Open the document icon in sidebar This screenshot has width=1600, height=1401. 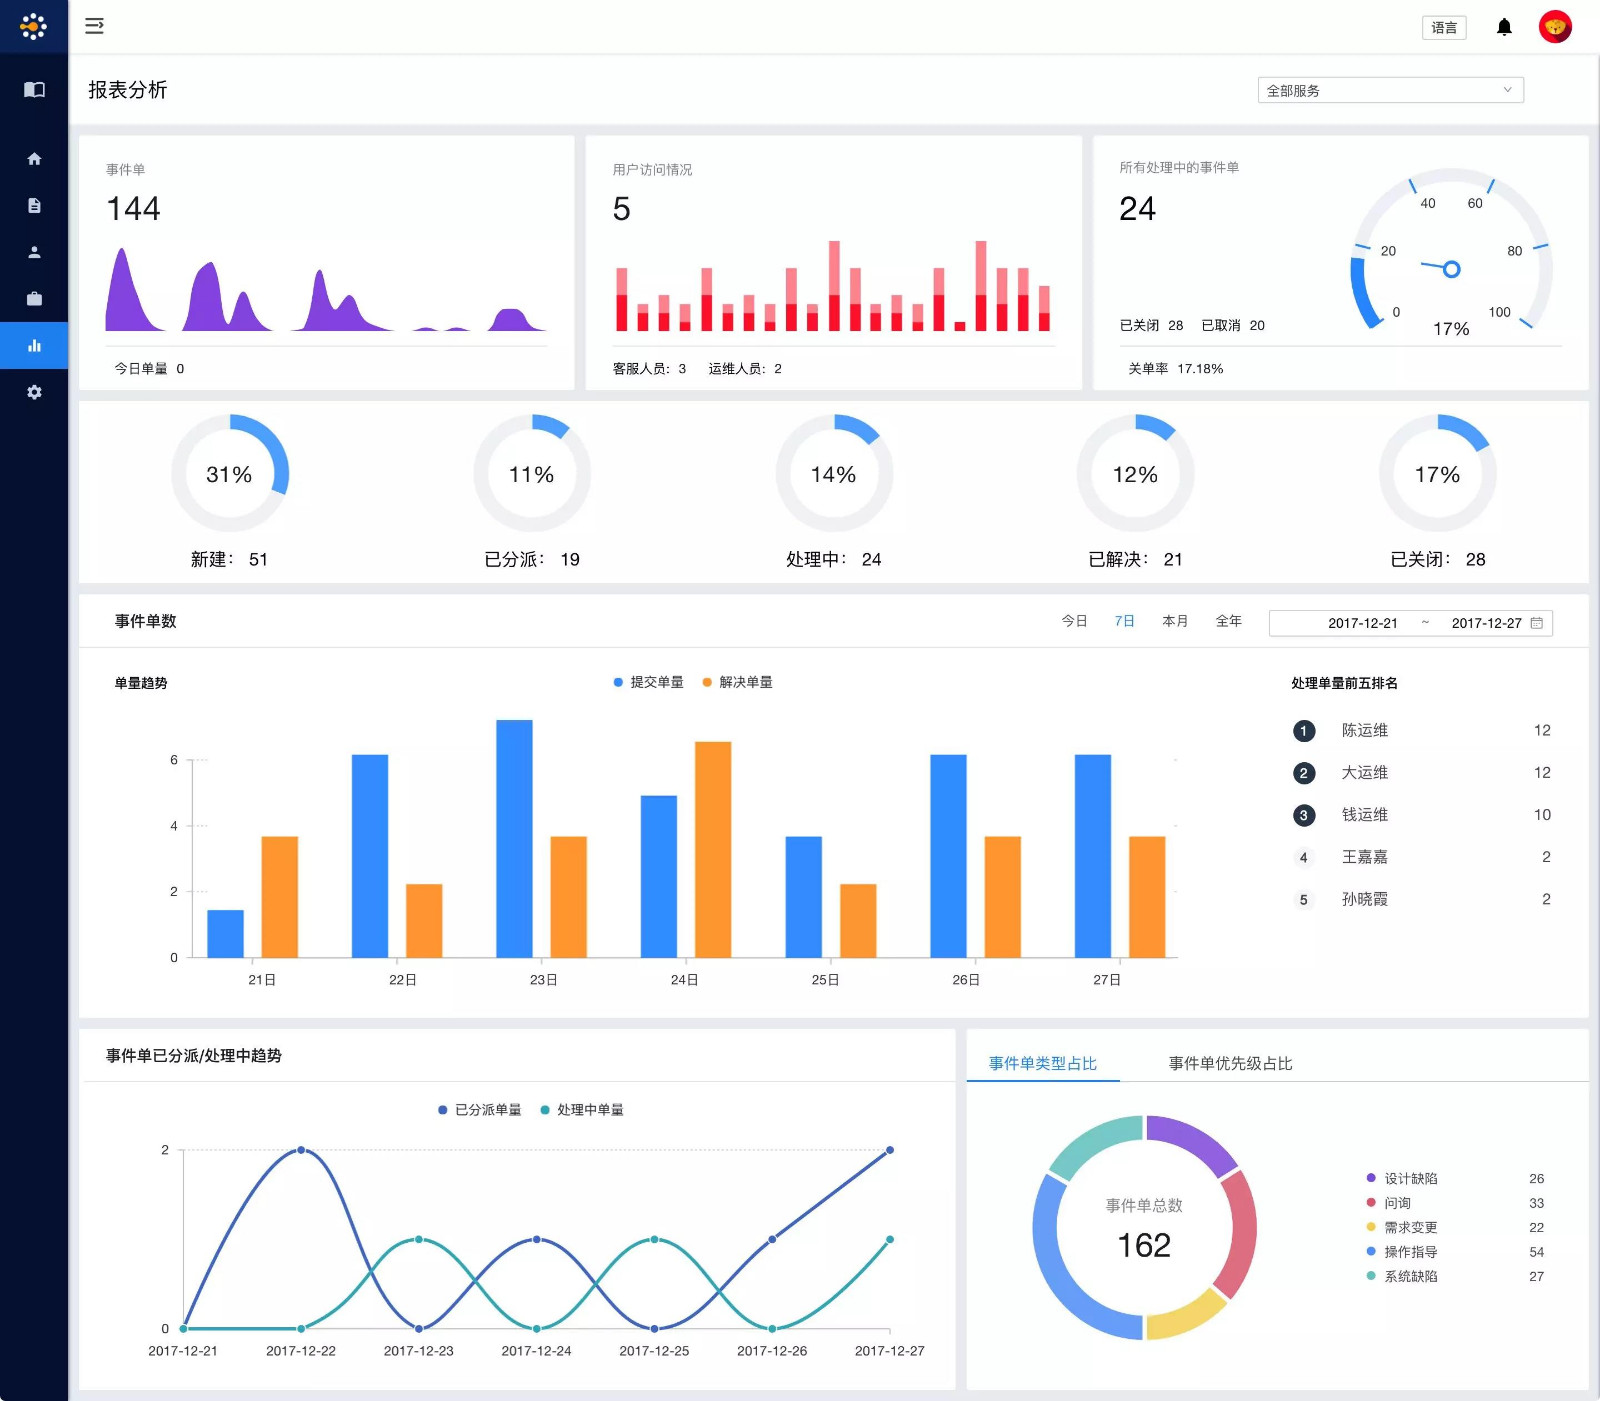(34, 206)
